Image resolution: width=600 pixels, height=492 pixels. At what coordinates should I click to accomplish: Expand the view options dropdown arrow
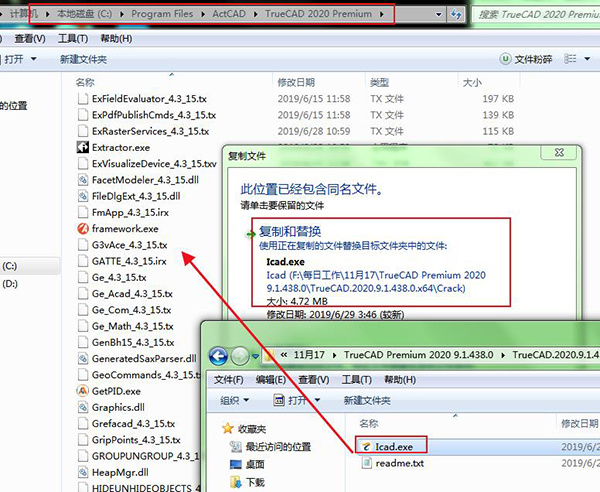pyautogui.click(x=587, y=59)
